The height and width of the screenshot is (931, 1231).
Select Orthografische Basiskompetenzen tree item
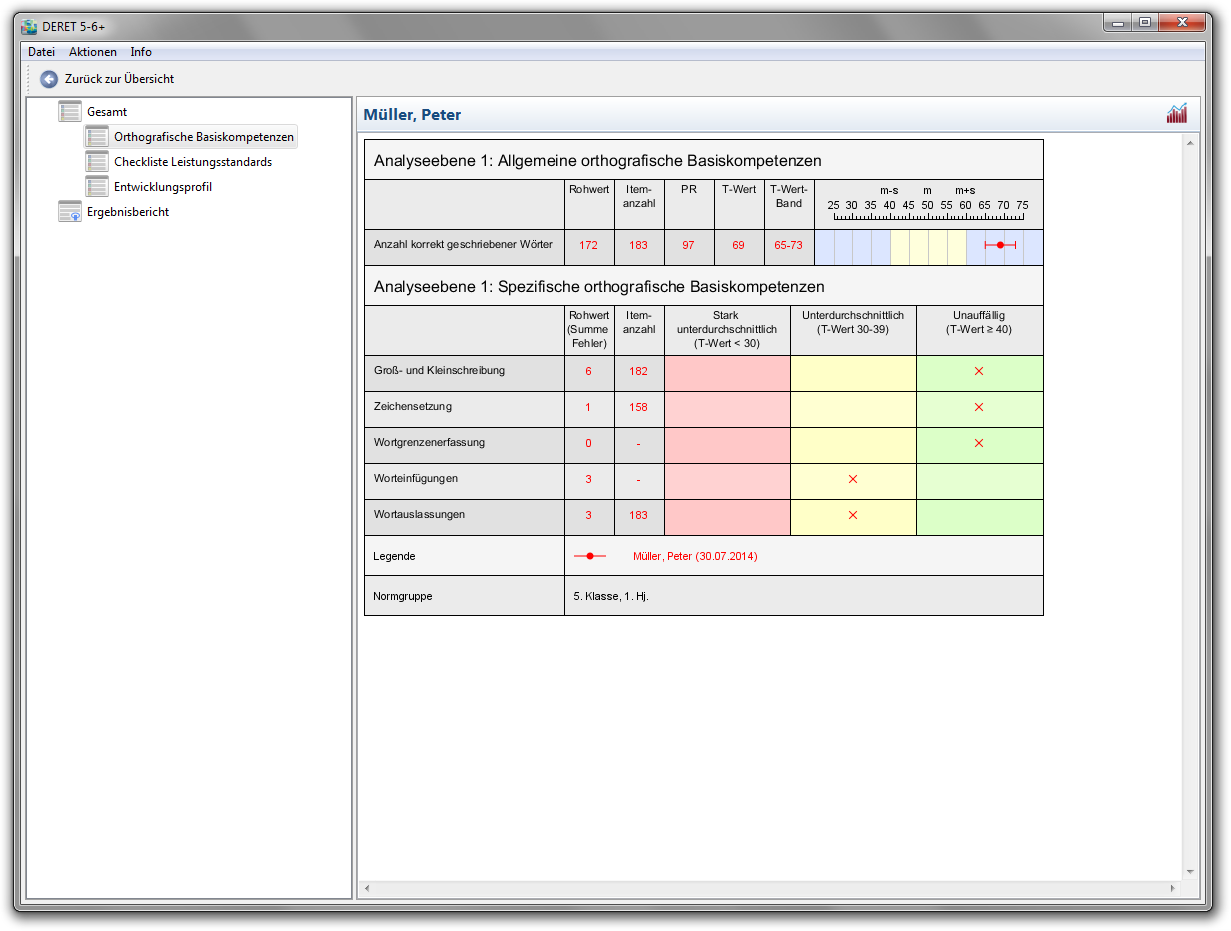[x=204, y=137]
